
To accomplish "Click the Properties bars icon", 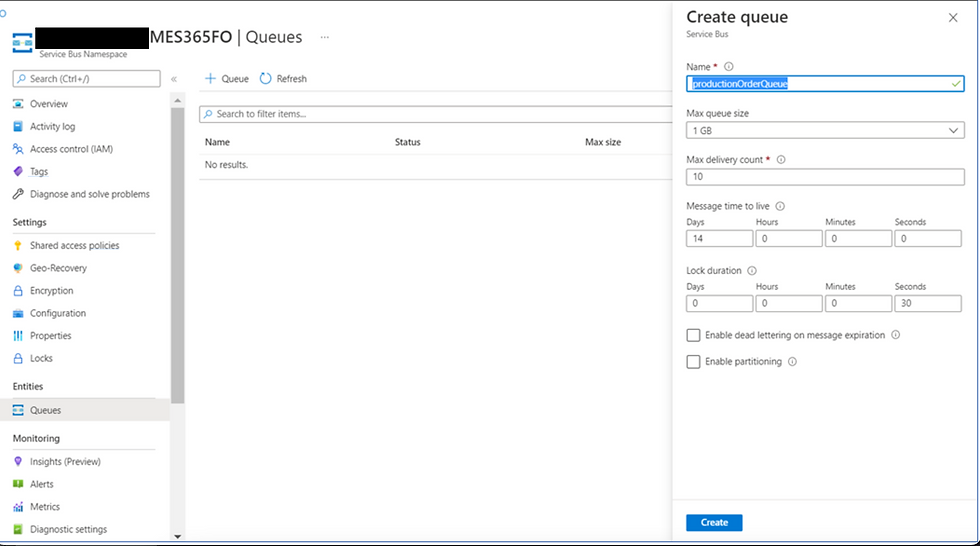I will [18, 335].
